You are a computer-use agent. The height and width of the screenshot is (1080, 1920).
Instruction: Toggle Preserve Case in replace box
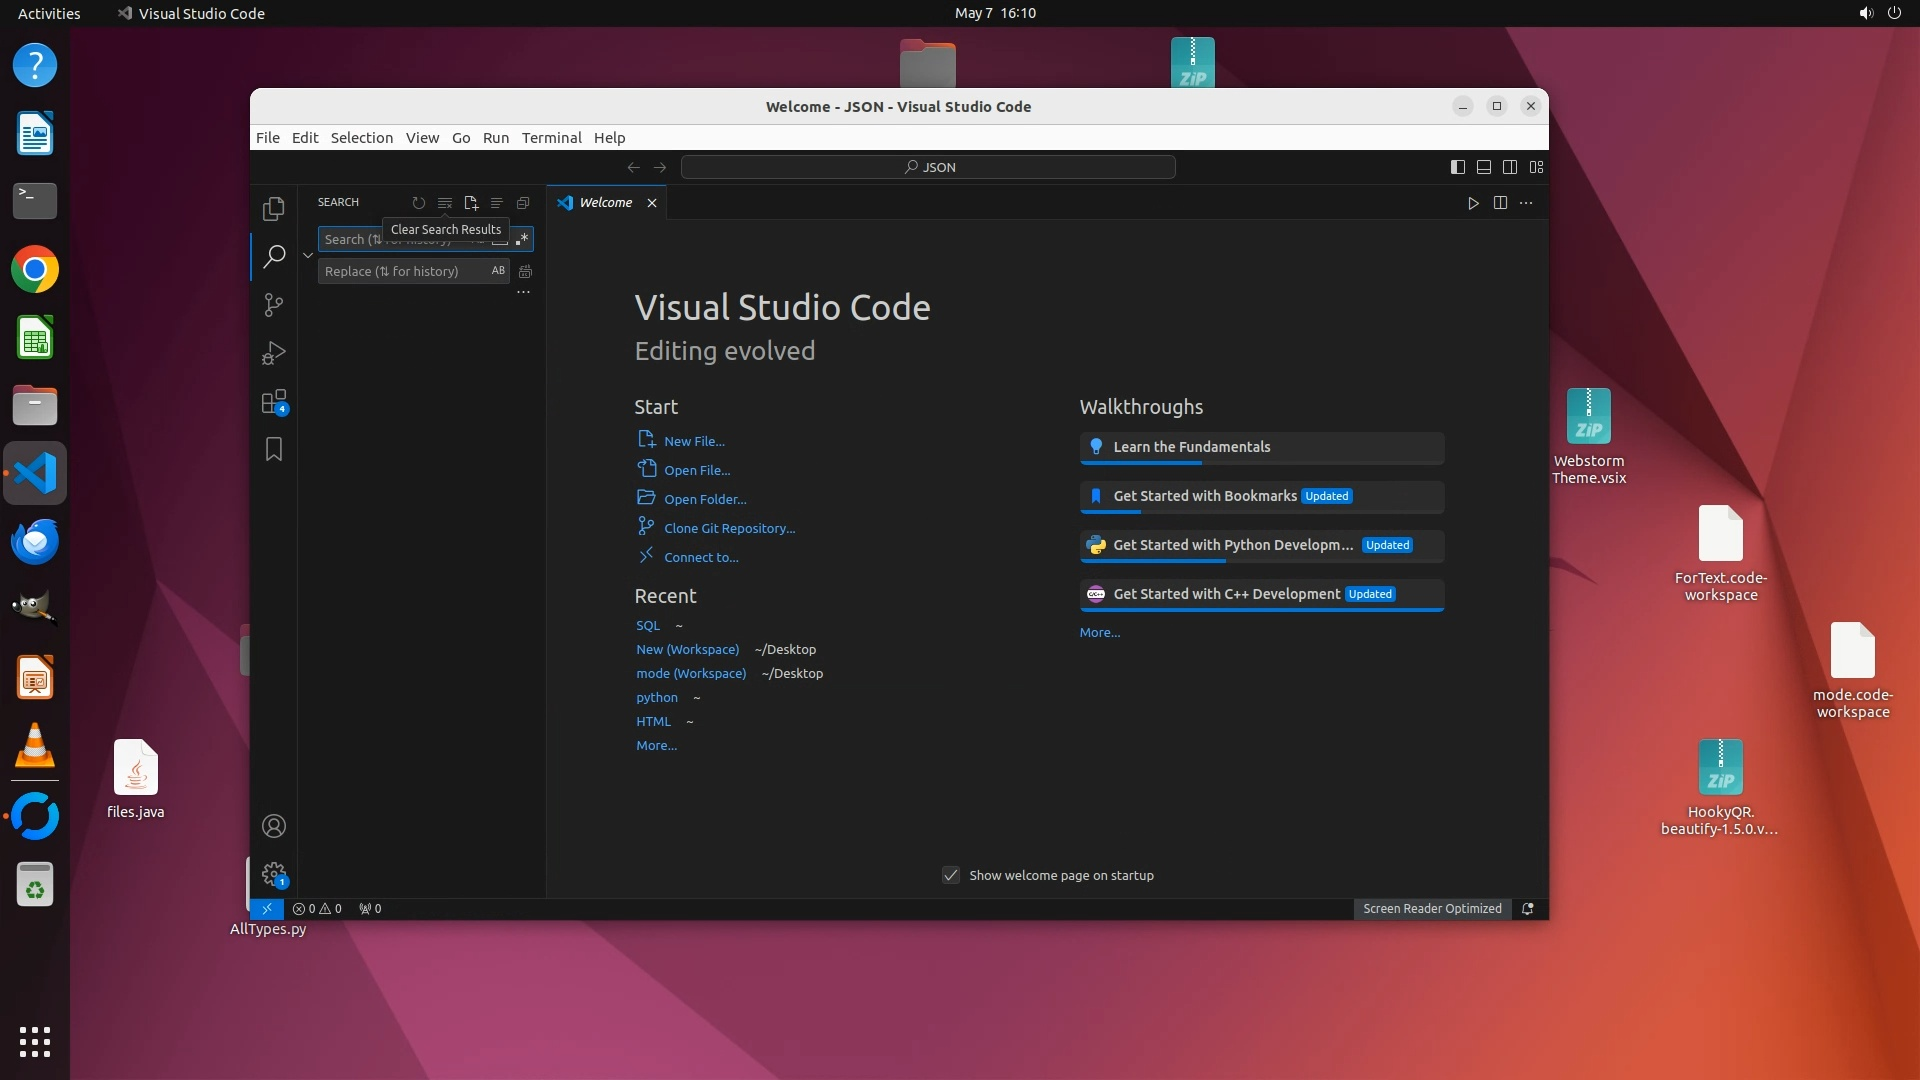click(498, 271)
